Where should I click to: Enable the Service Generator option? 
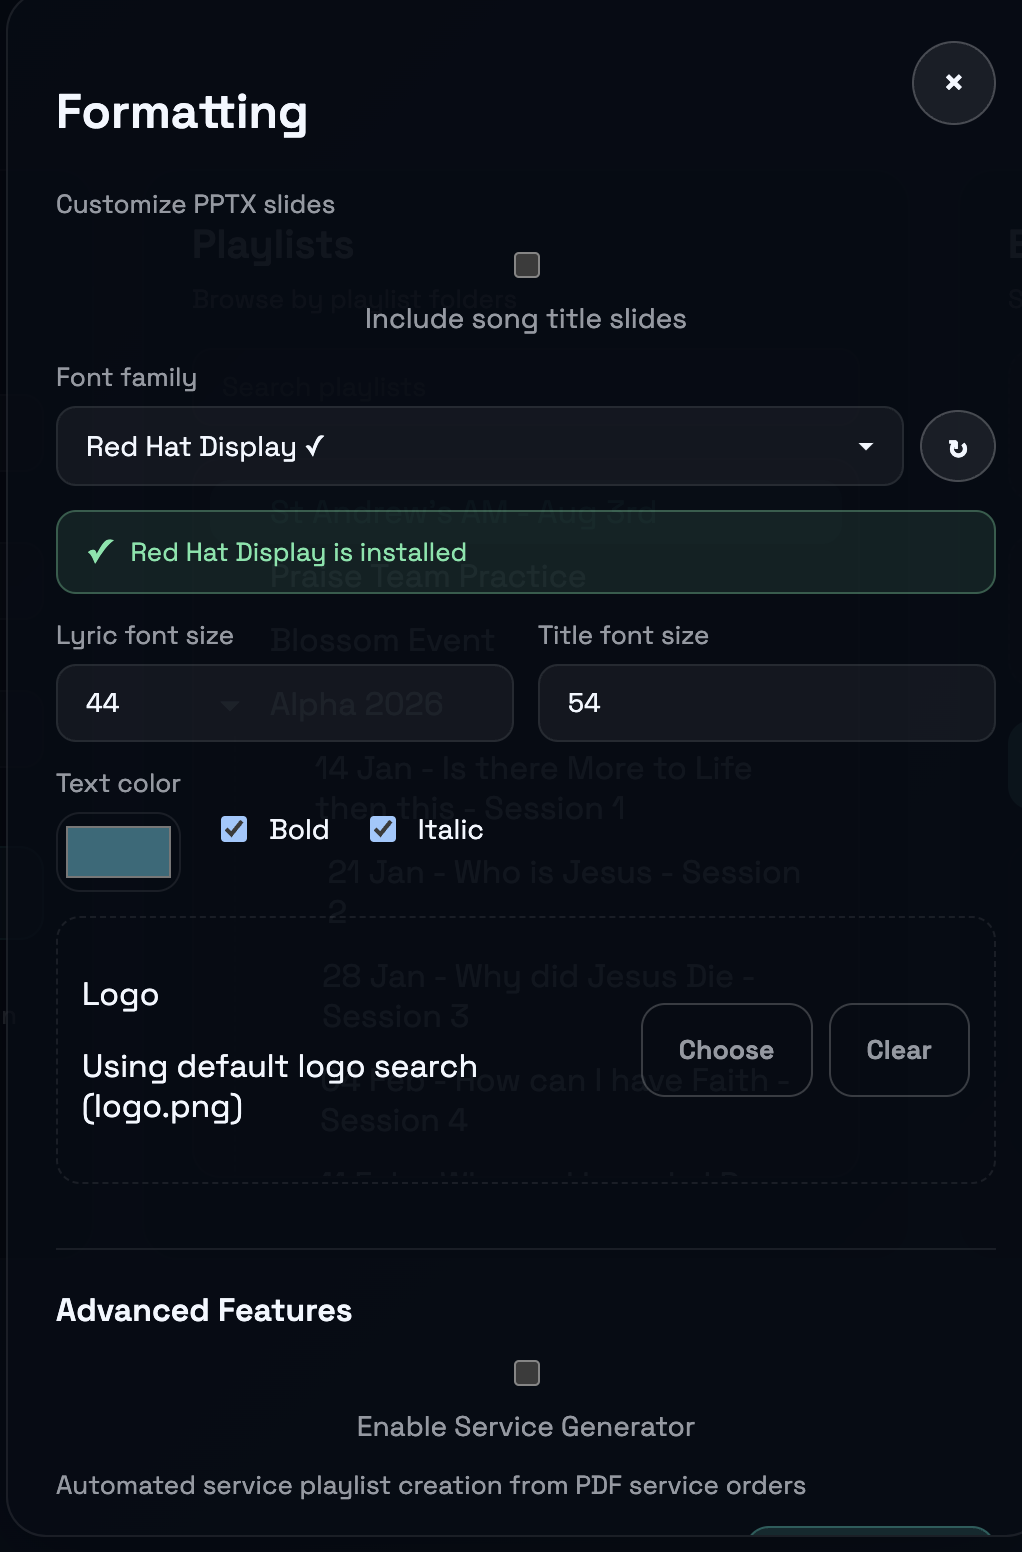pos(526,1373)
